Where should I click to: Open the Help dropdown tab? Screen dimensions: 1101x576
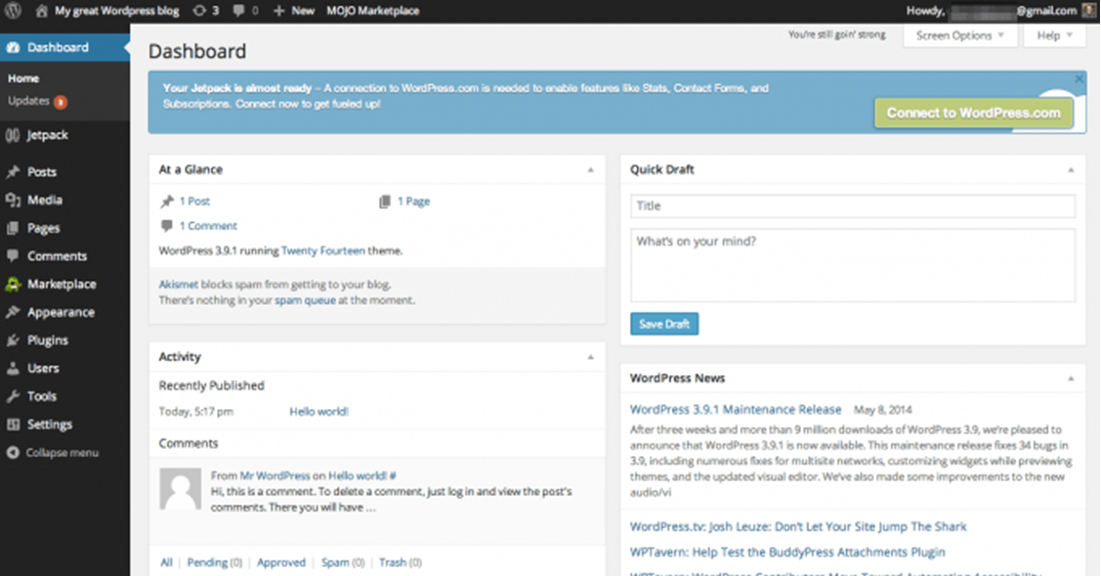(x=1055, y=35)
